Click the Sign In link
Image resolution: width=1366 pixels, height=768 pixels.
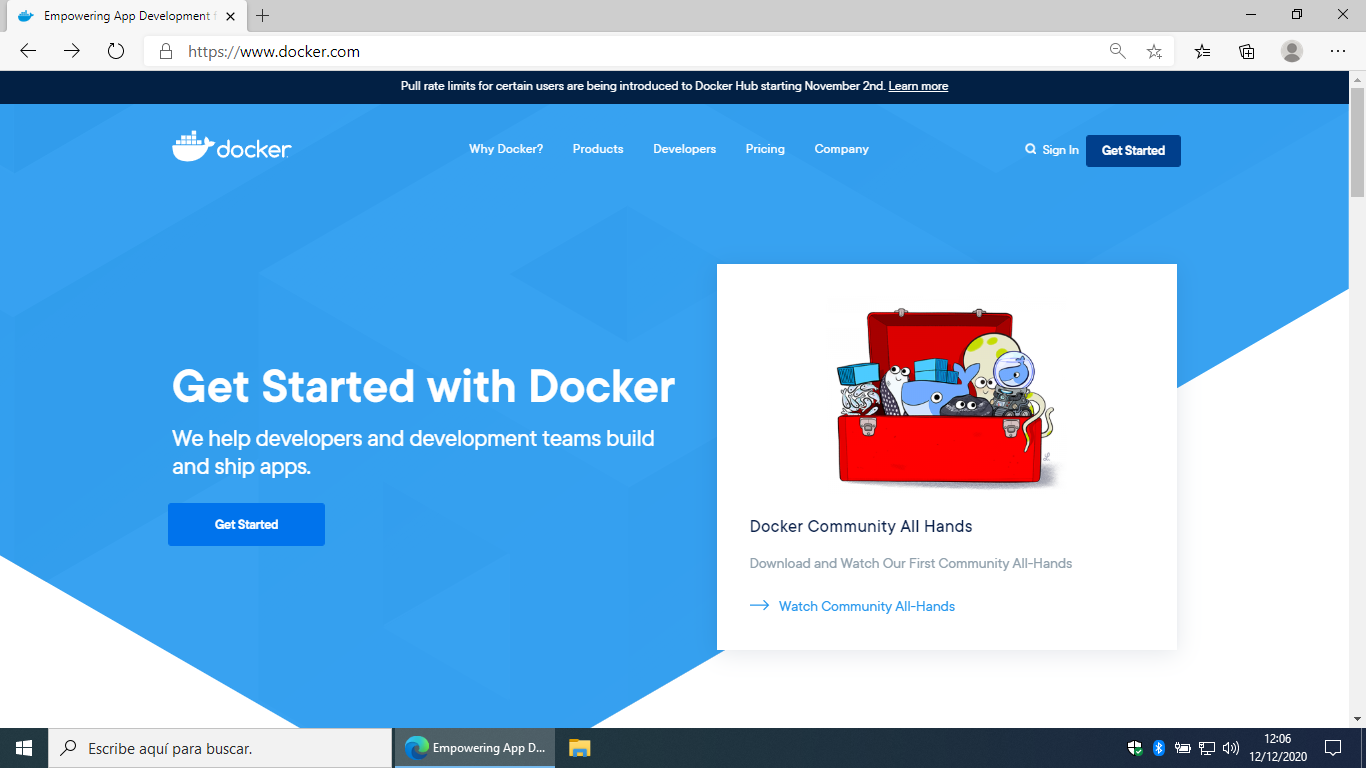(1060, 150)
